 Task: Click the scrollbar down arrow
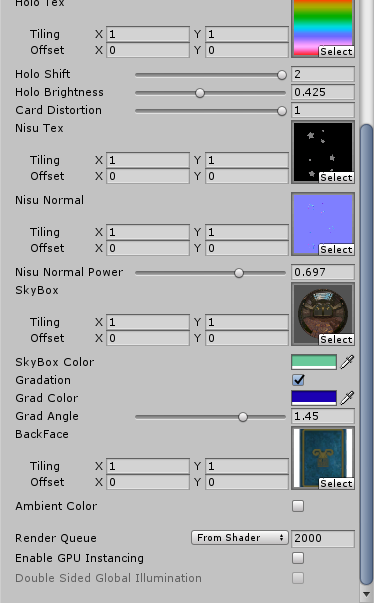point(366,595)
